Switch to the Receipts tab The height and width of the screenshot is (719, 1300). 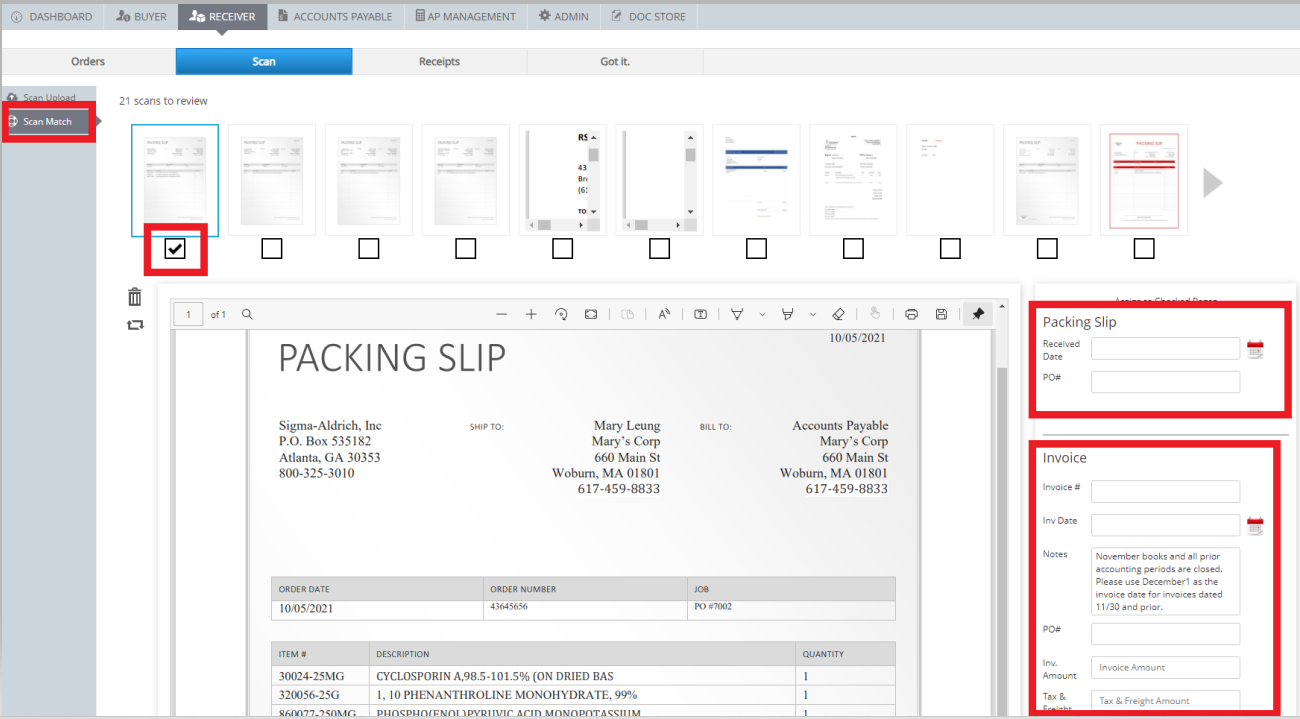pos(439,62)
